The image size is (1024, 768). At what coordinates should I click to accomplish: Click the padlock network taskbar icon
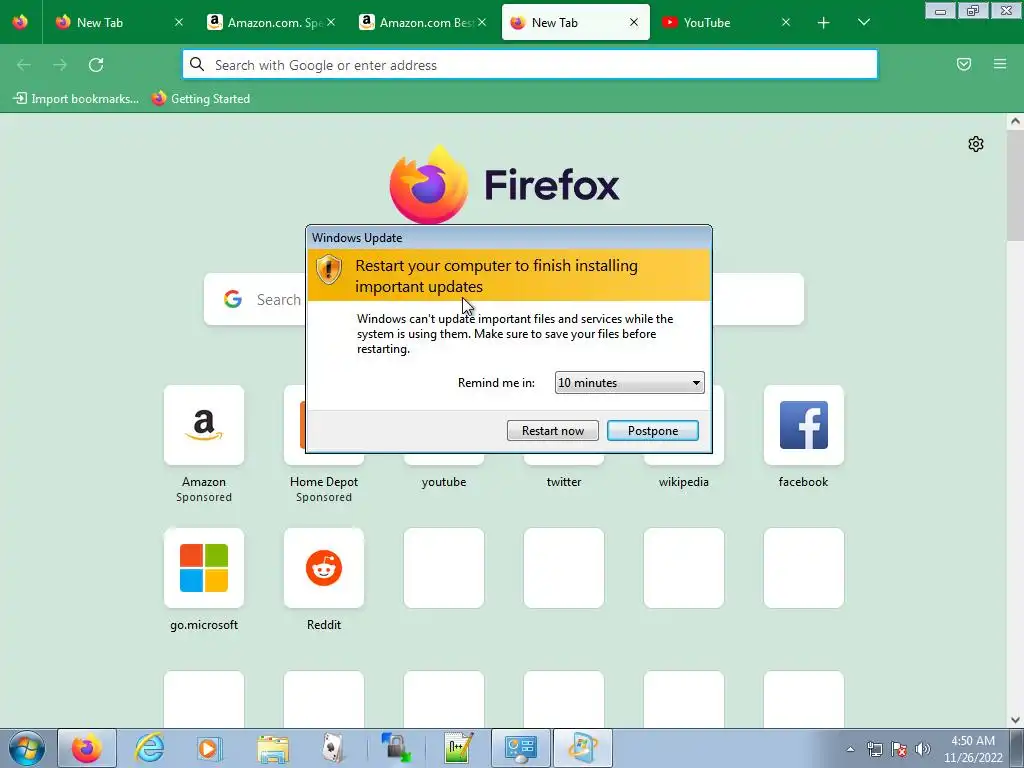coord(395,748)
